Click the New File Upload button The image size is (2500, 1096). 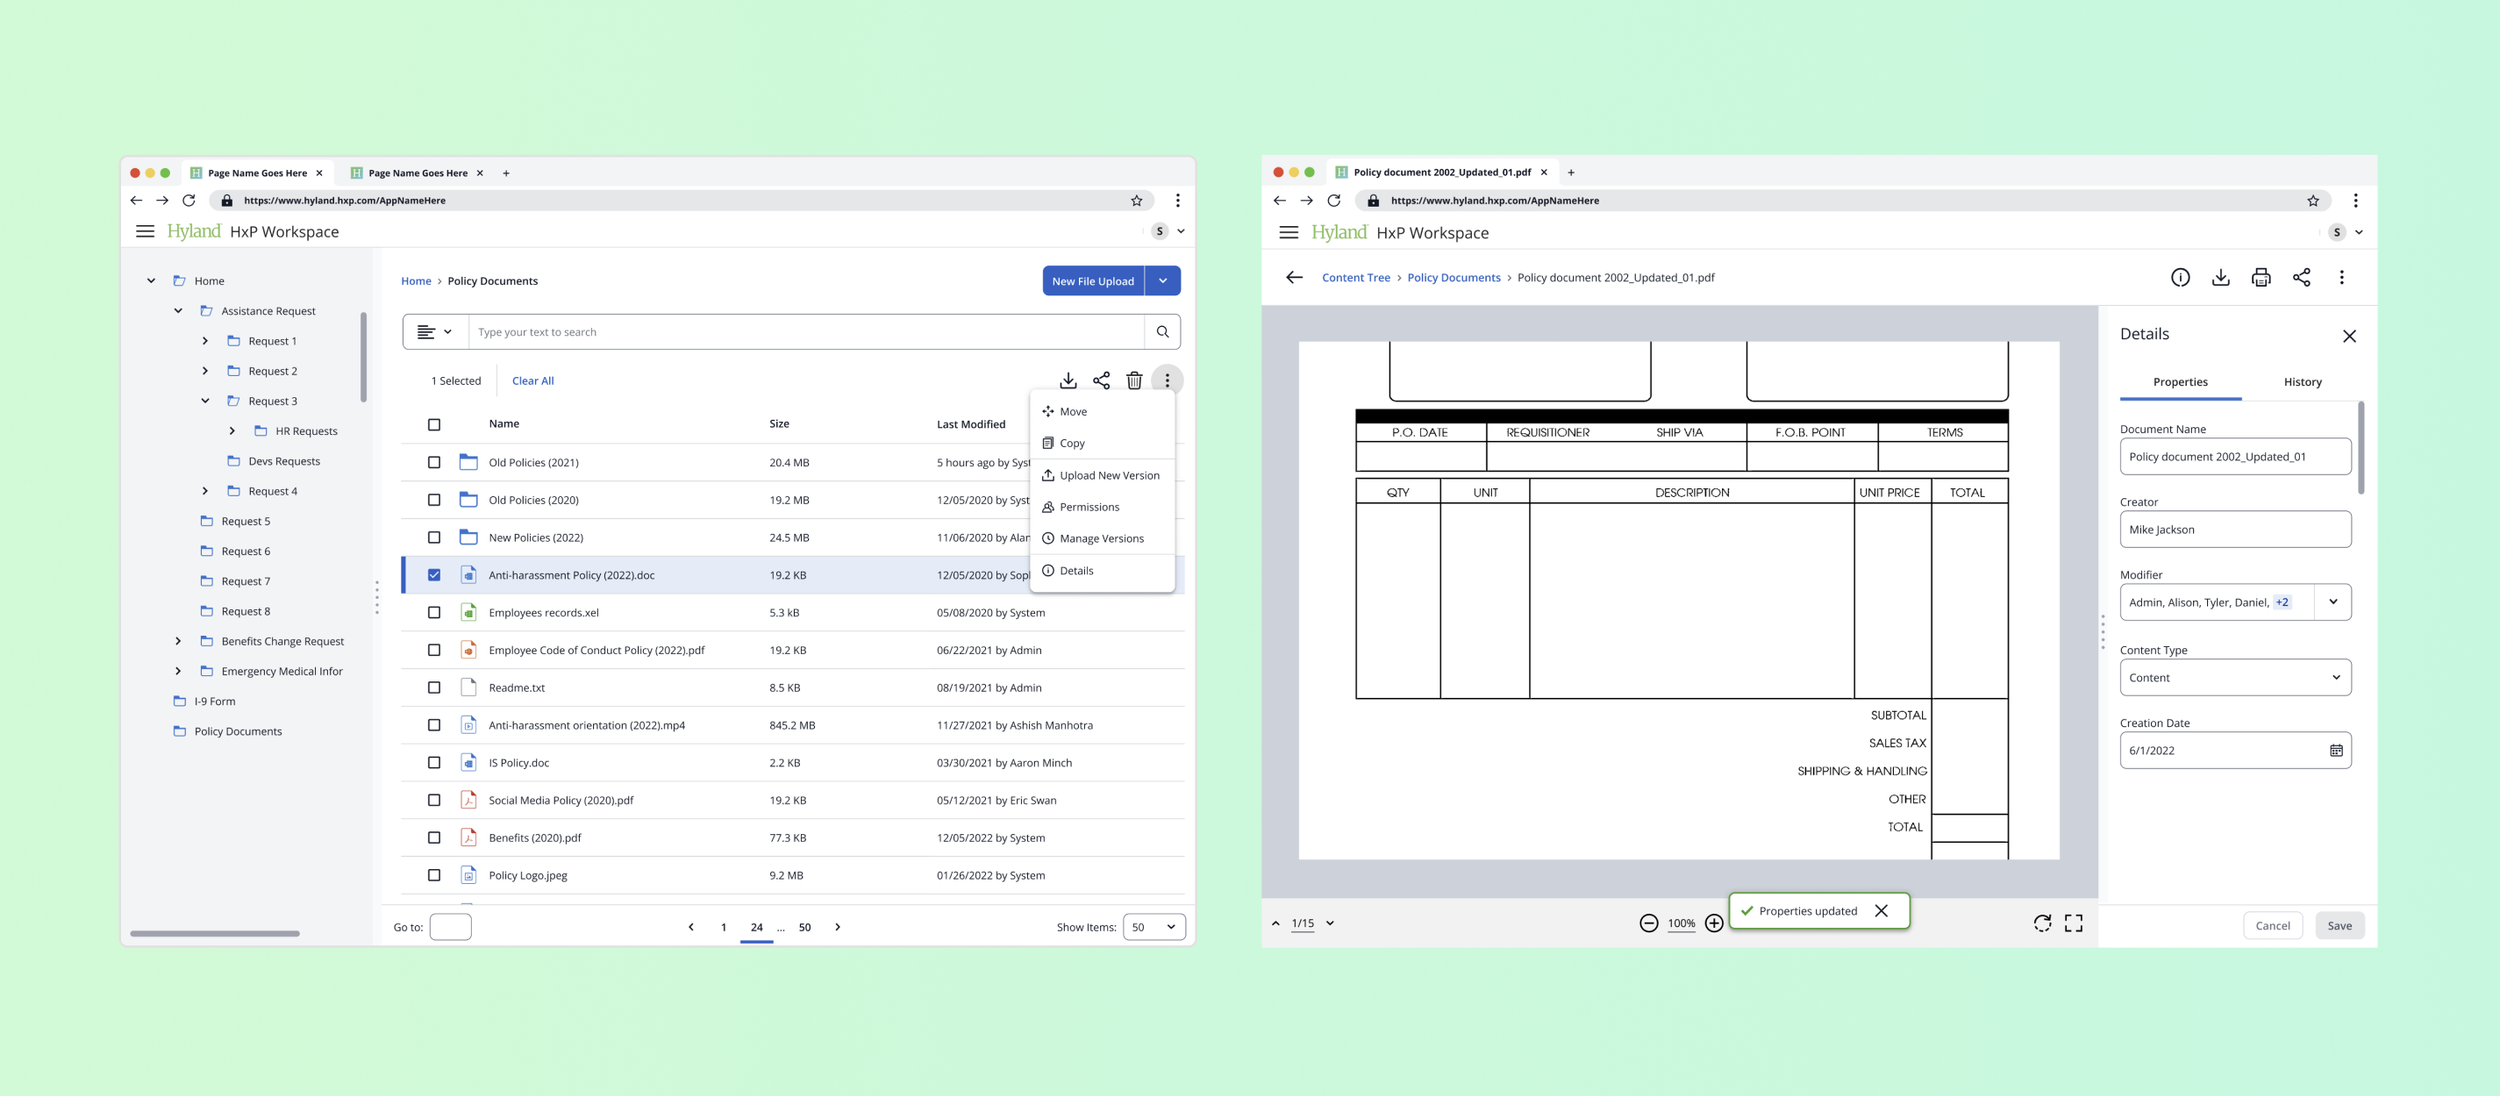(x=1092, y=281)
